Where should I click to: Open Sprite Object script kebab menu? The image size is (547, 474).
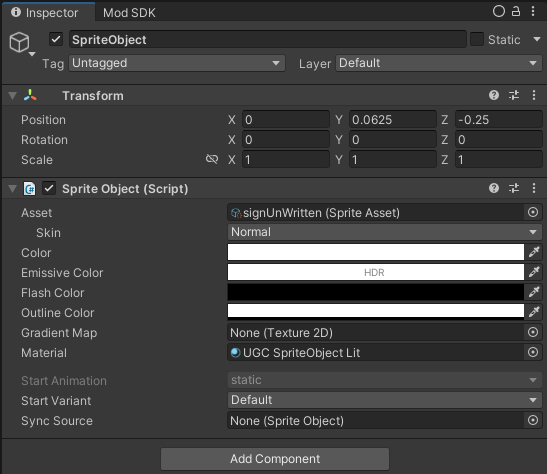(x=534, y=188)
